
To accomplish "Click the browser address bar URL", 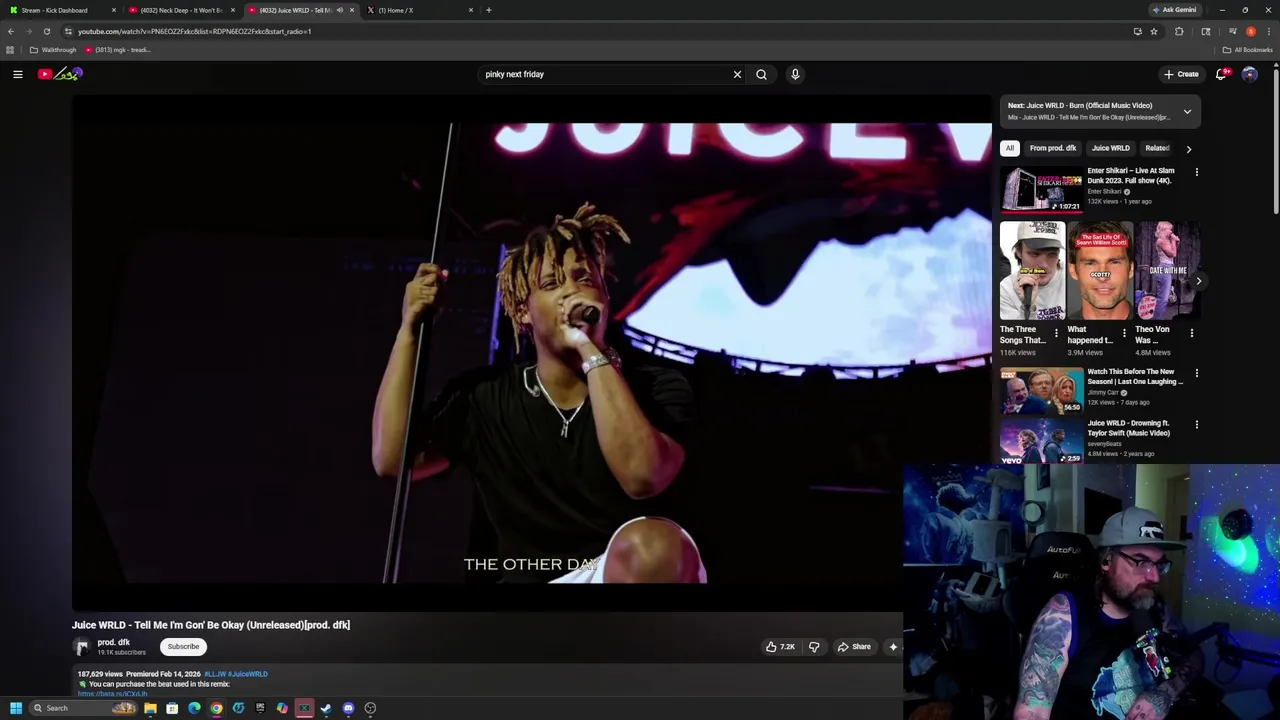I will 195,31.
